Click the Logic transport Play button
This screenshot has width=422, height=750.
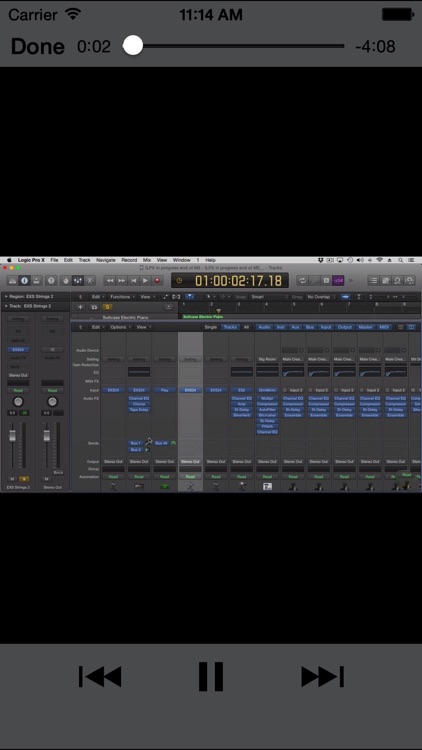click(x=145, y=281)
